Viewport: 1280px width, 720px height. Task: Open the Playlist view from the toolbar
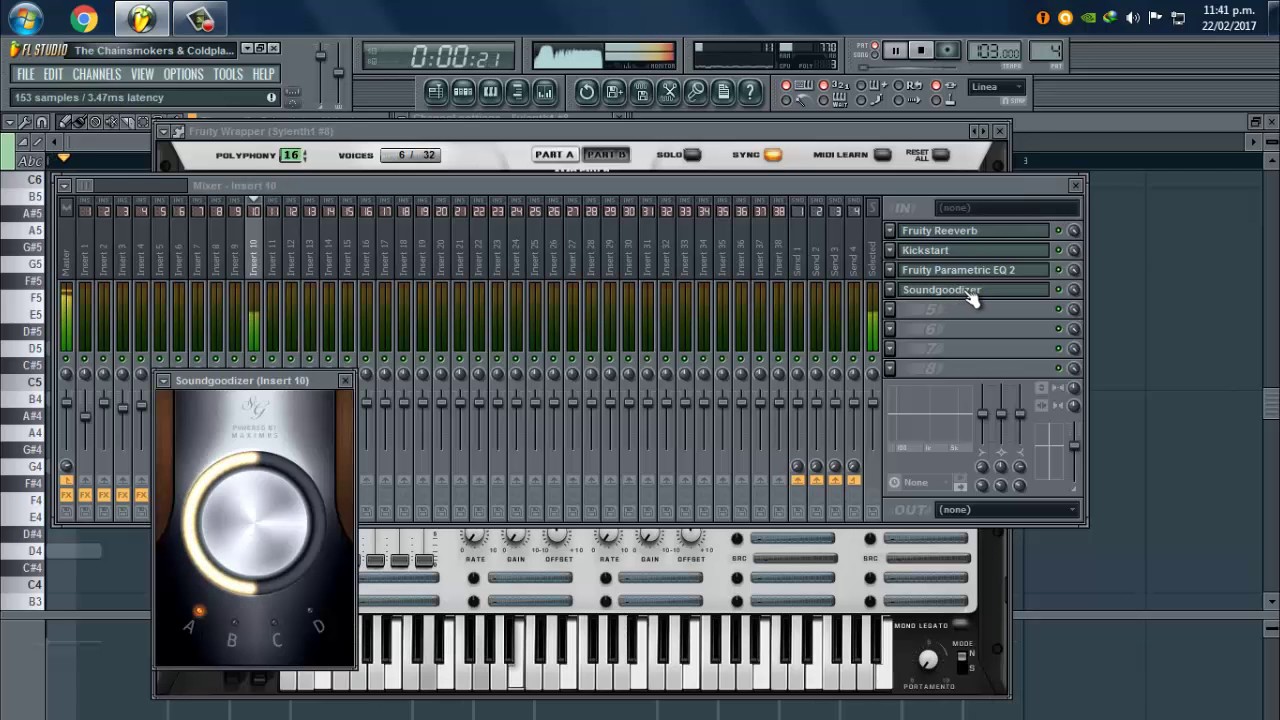[x=436, y=92]
